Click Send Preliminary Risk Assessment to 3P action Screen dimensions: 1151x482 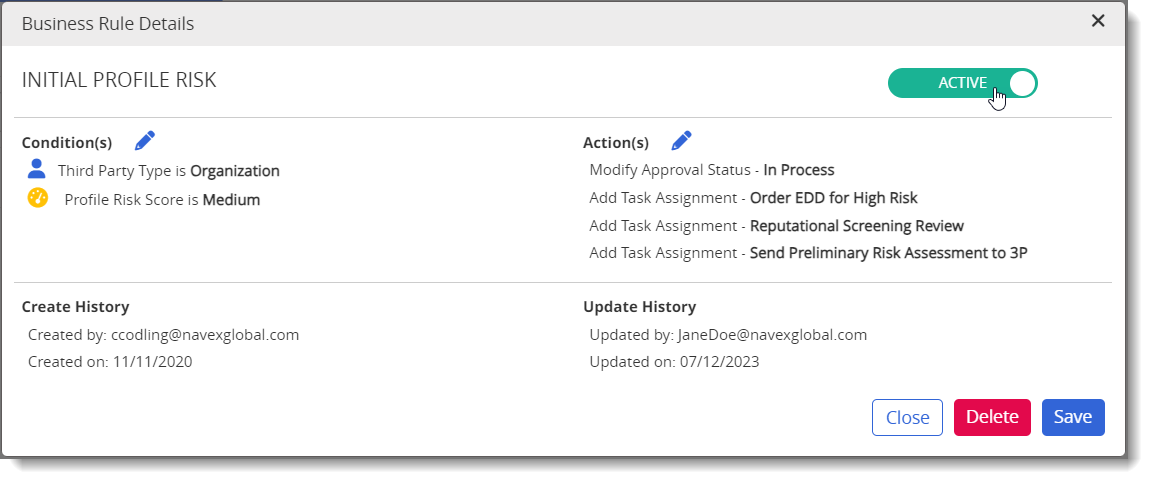click(808, 253)
